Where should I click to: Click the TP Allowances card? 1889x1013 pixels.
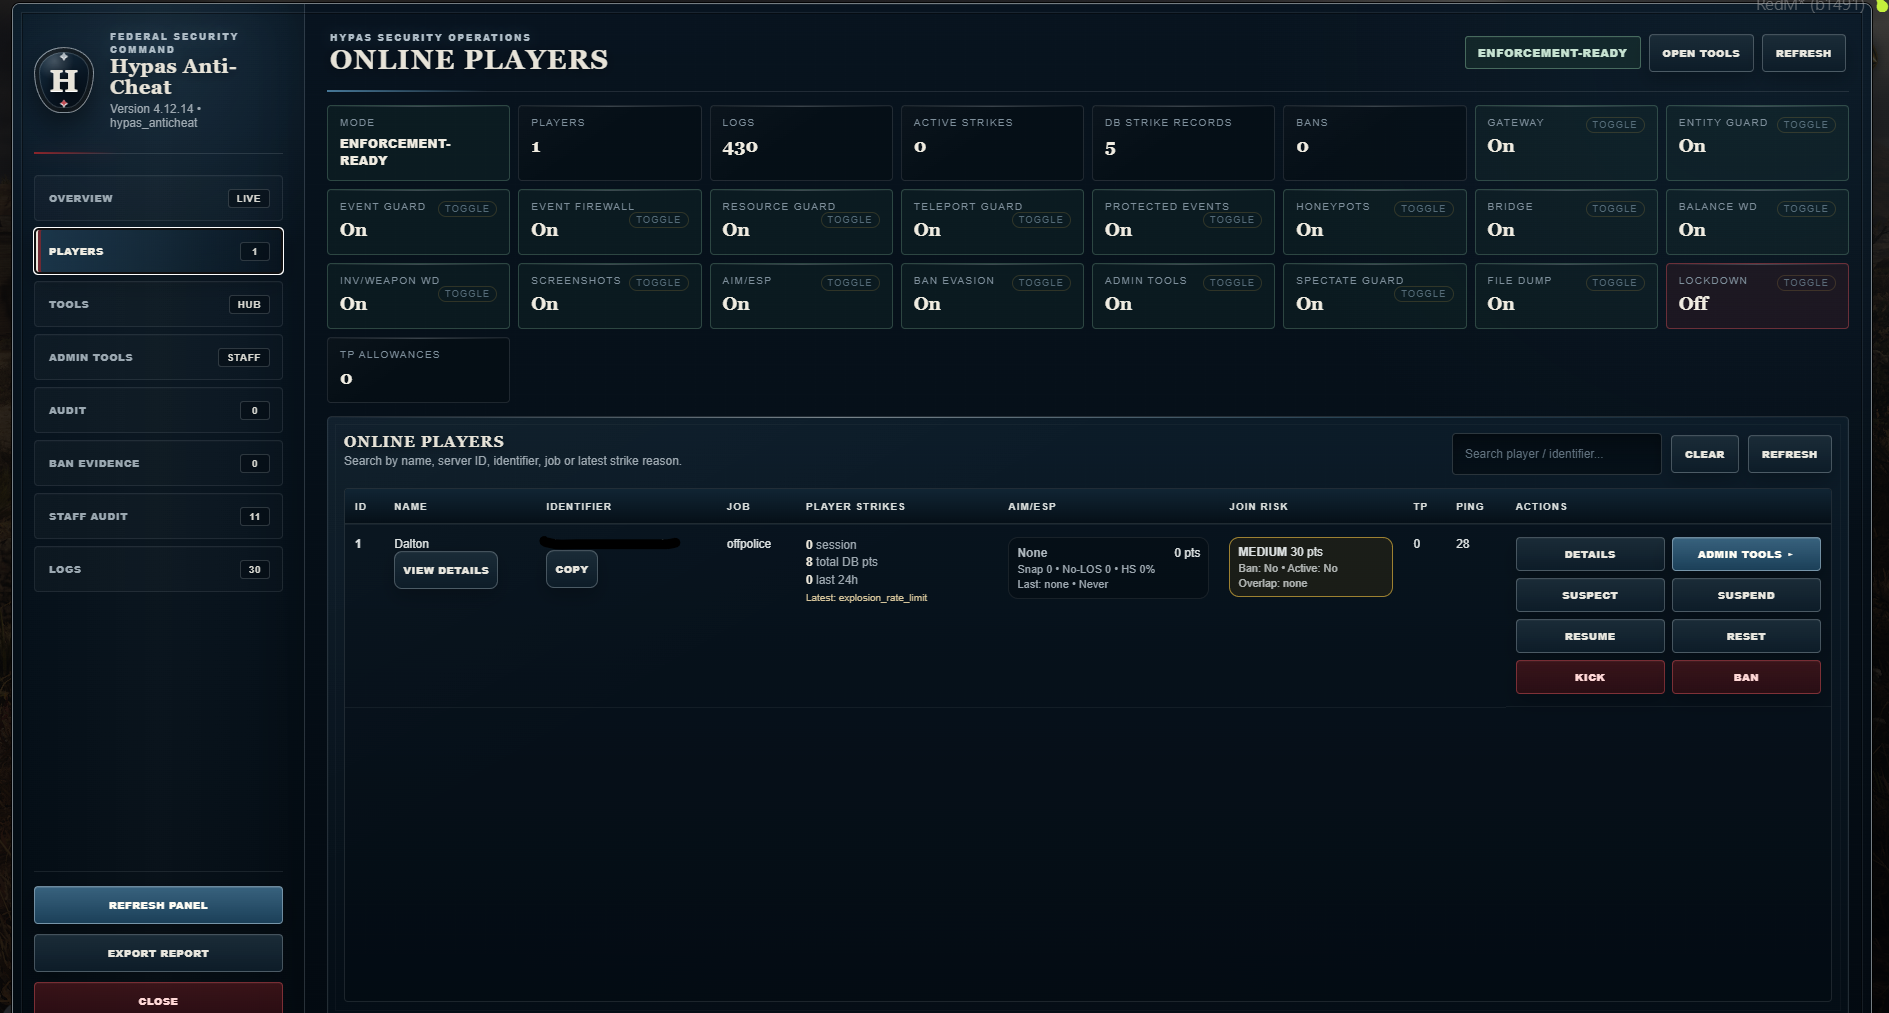(x=418, y=370)
